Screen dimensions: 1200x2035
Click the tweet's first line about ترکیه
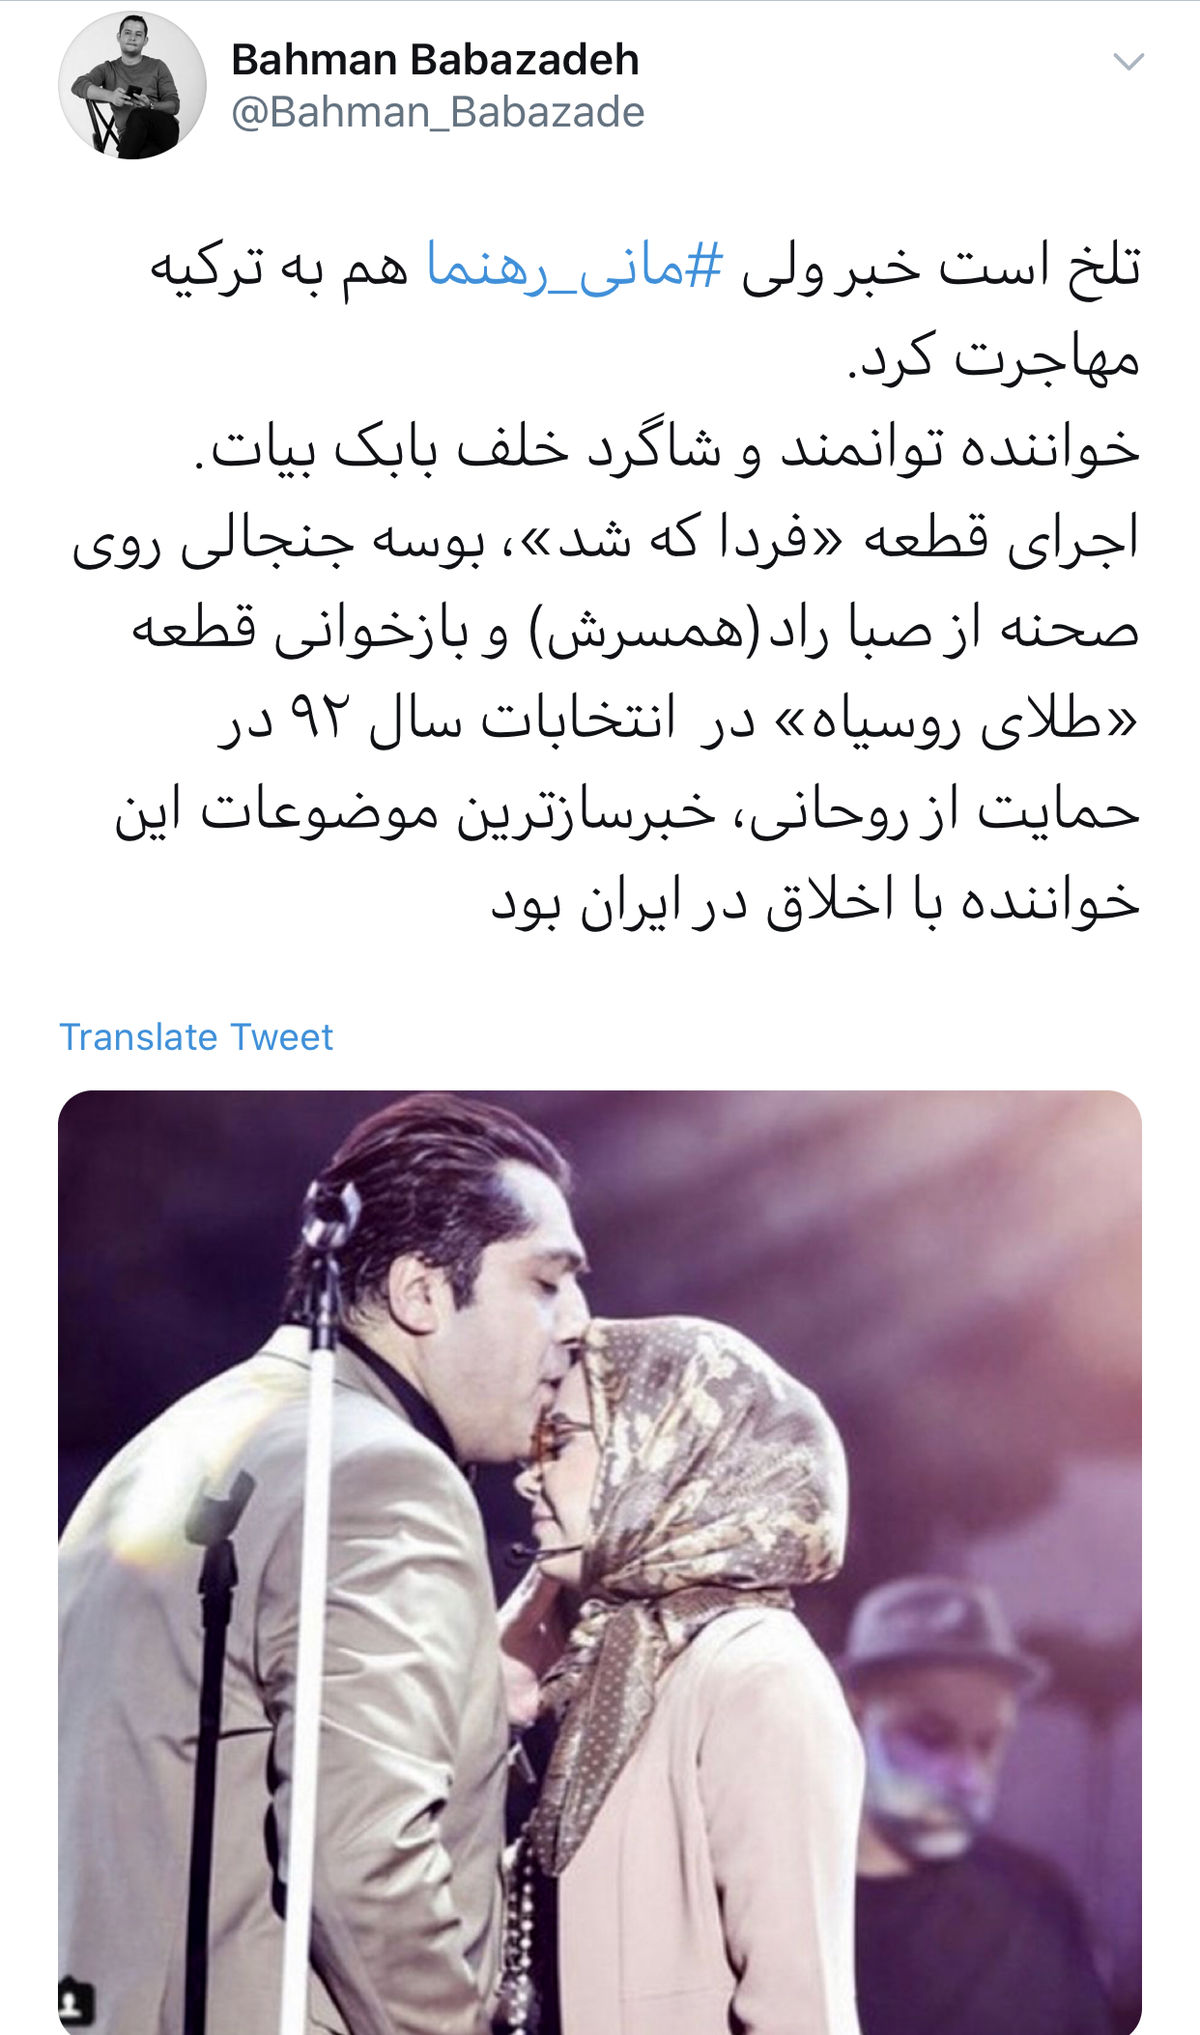pyautogui.click(x=645, y=268)
